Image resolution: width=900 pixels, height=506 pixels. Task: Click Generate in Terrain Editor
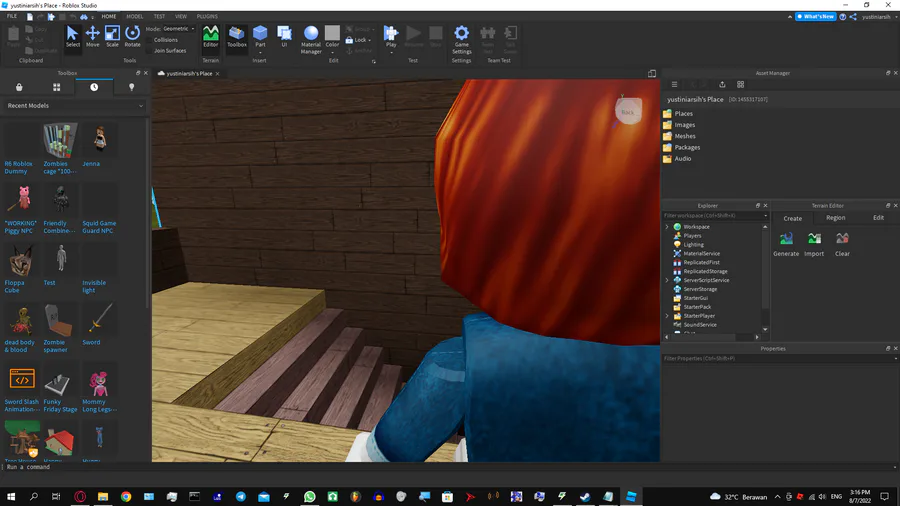(786, 244)
